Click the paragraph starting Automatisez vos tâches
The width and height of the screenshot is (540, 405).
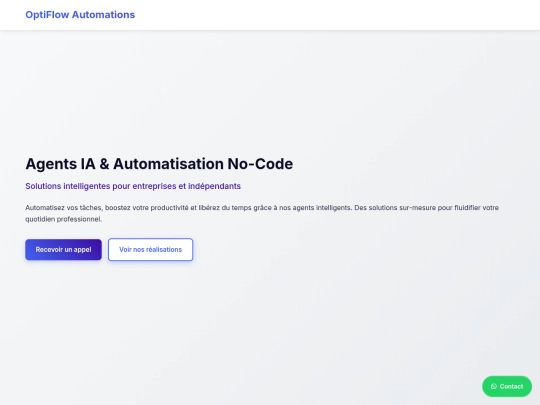coord(262,213)
